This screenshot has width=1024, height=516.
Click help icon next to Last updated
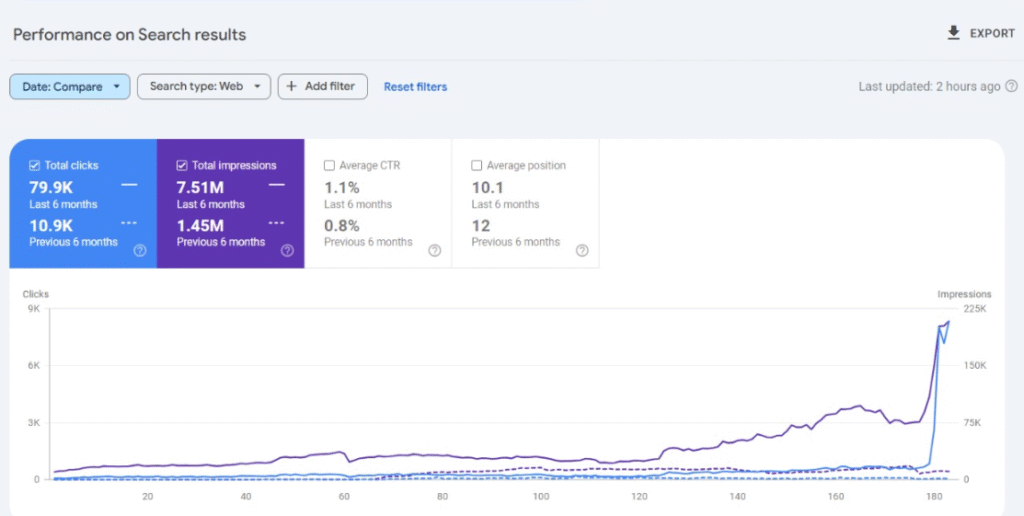click(1011, 86)
